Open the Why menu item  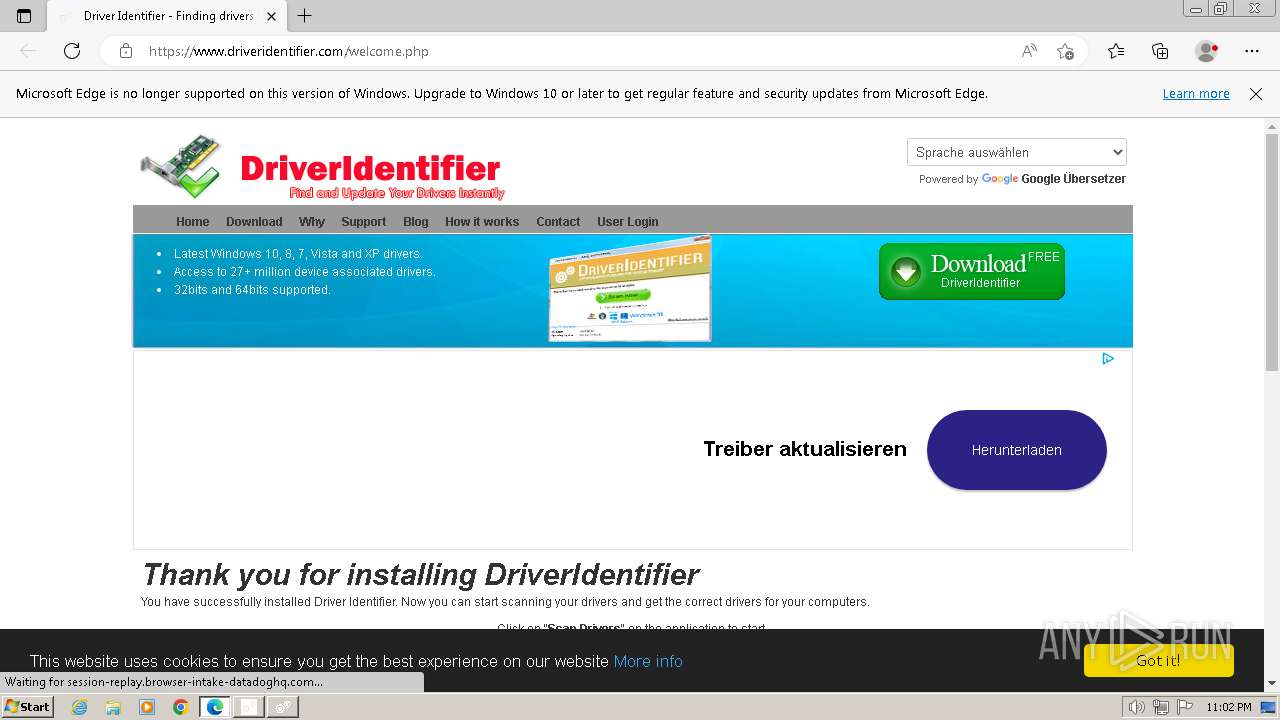pos(312,222)
